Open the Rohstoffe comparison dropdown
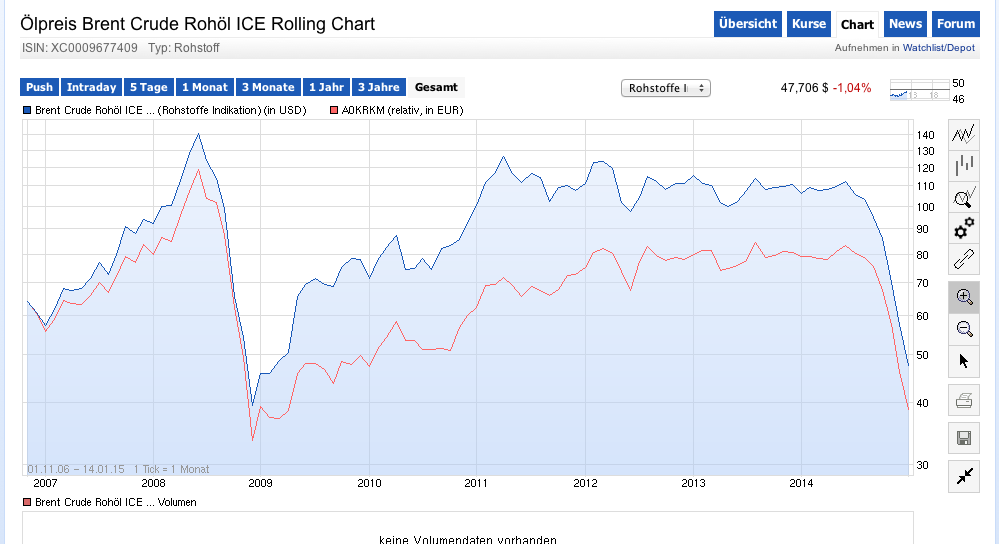 [x=665, y=88]
